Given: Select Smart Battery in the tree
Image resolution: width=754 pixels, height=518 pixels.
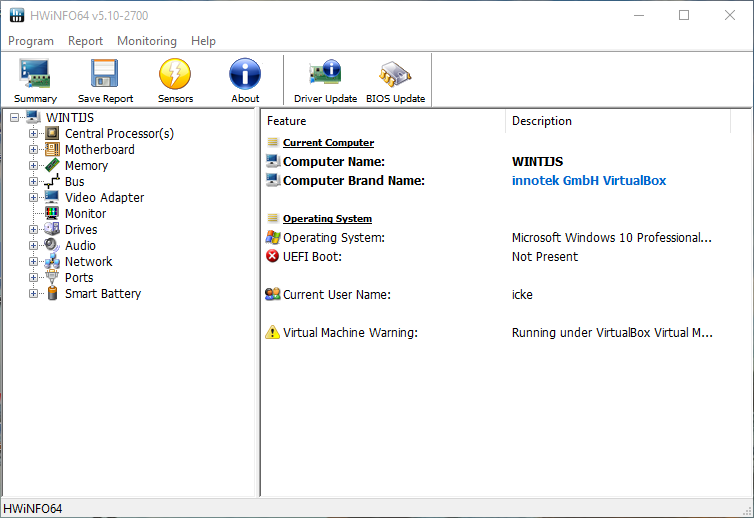Looking at the screenshot, I should tap(102, 294).
